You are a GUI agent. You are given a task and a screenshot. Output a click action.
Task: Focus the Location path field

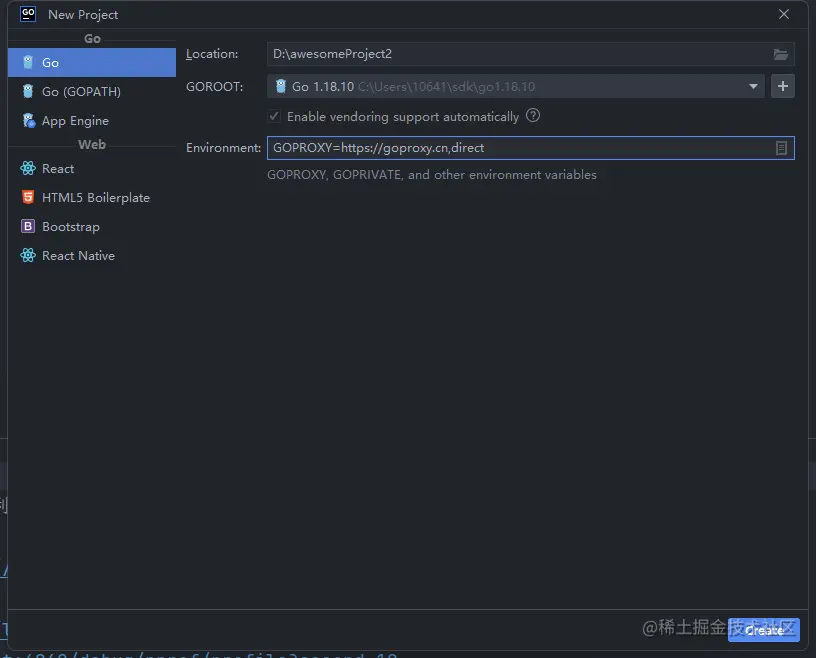point(530,54)
